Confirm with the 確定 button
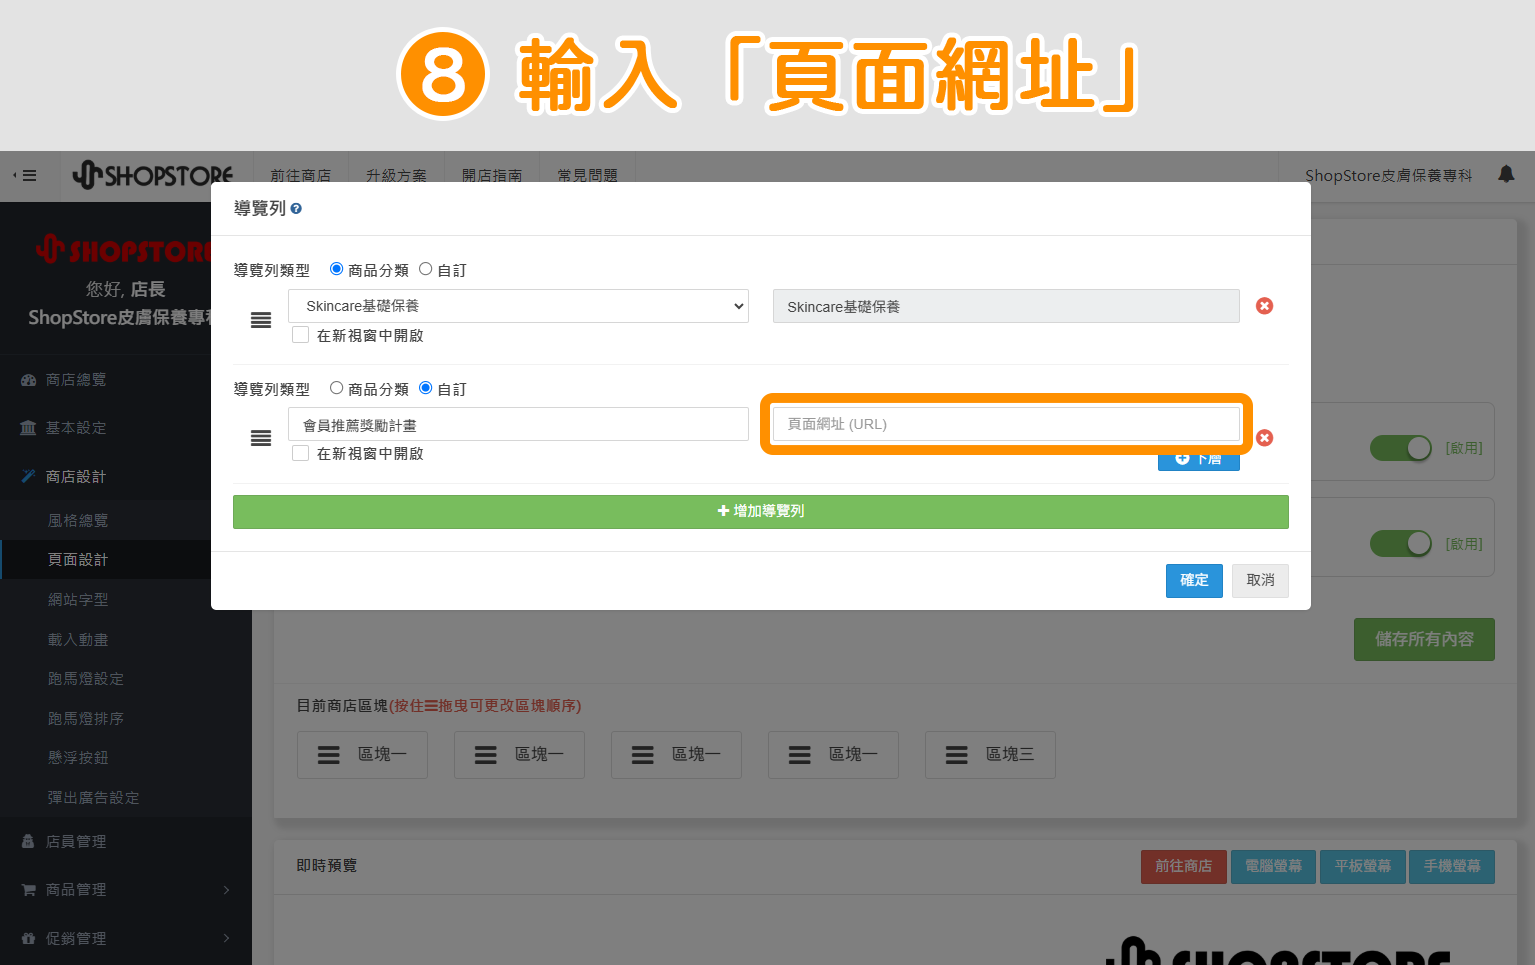 1194,581
